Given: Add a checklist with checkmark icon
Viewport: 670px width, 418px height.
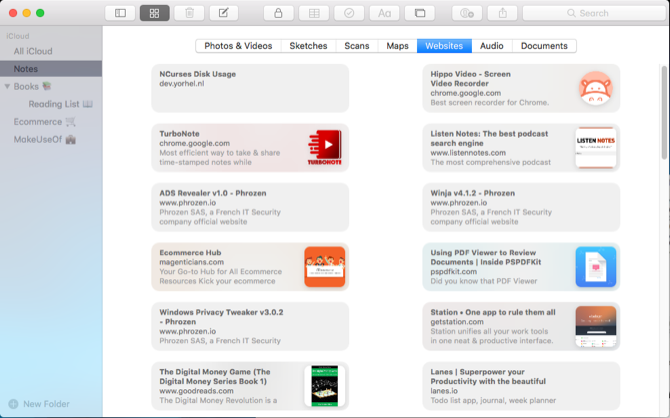Looking at the screenshot, I should click(x=349, y=13).
